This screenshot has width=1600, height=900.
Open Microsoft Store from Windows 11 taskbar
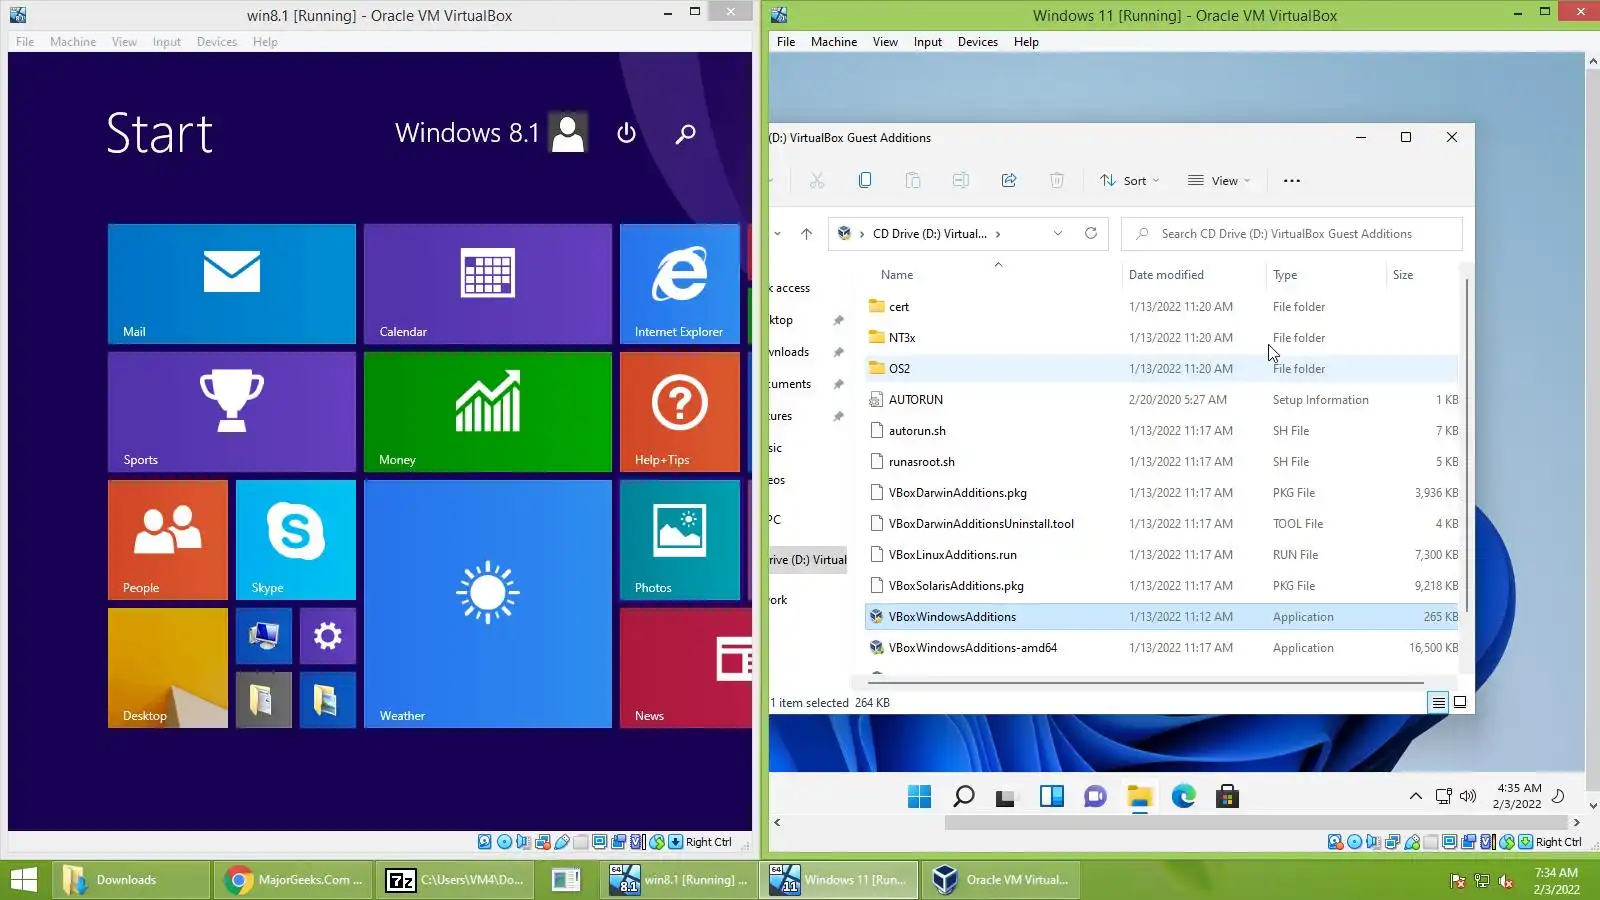coord(1228,796)
